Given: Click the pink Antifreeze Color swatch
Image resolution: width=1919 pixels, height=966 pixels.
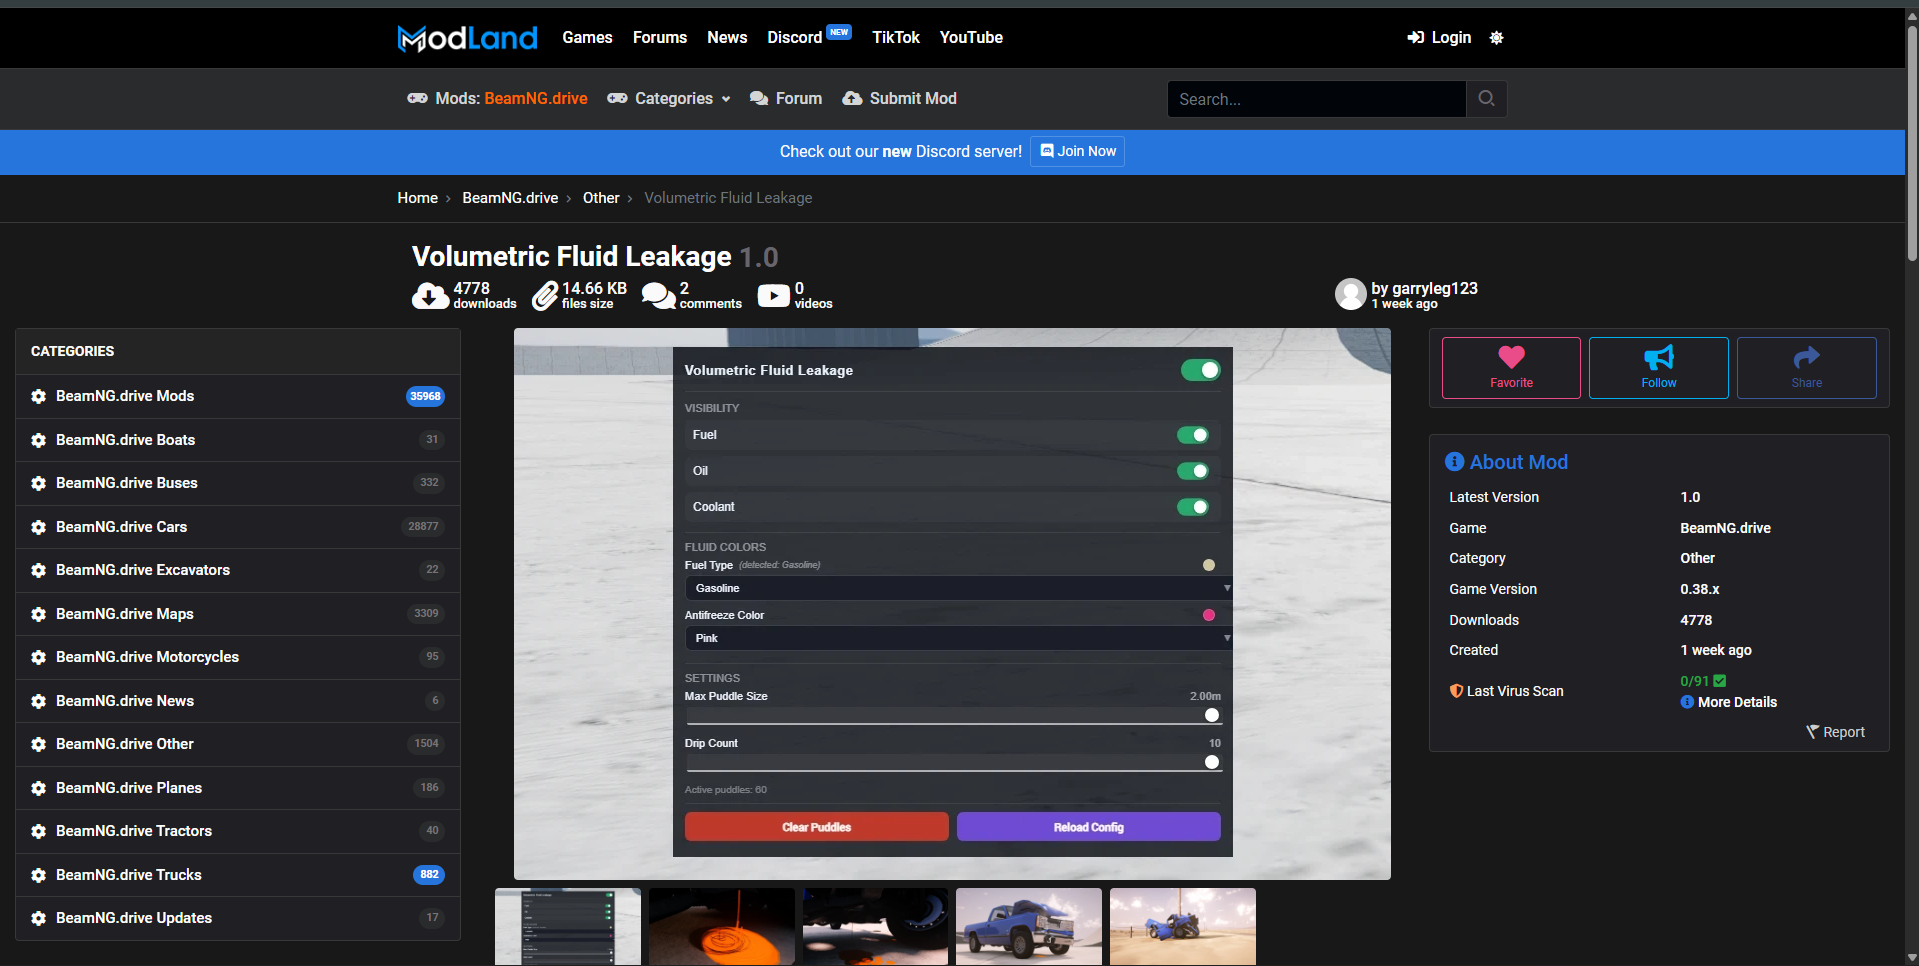Looking at the screenshot, I should pyautogui.click(x=1209, y=615).
